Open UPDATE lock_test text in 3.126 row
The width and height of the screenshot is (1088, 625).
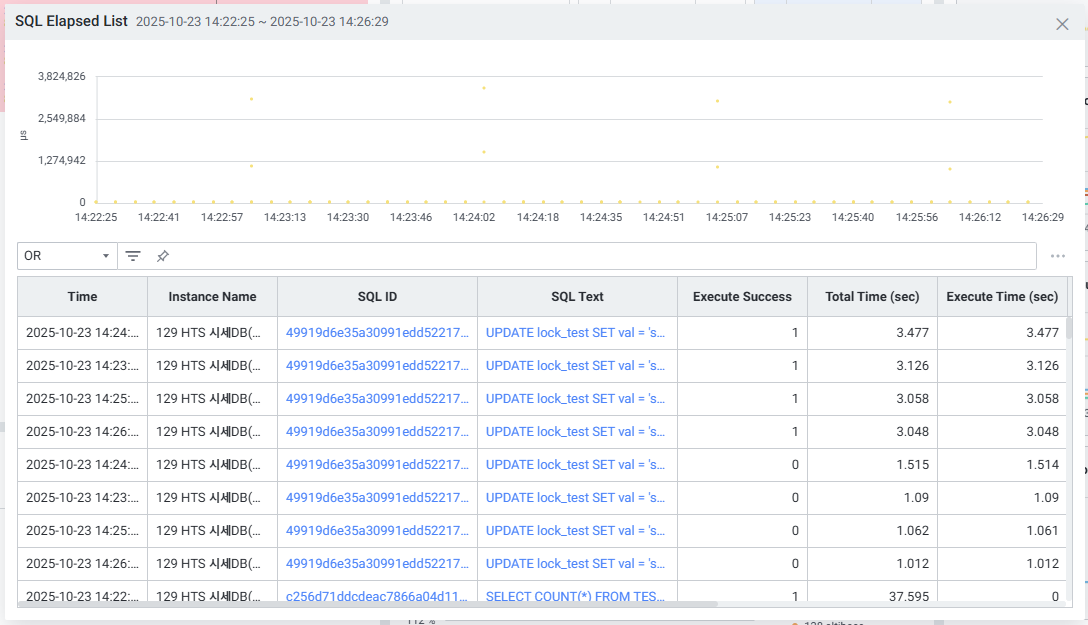coord(575,366)
